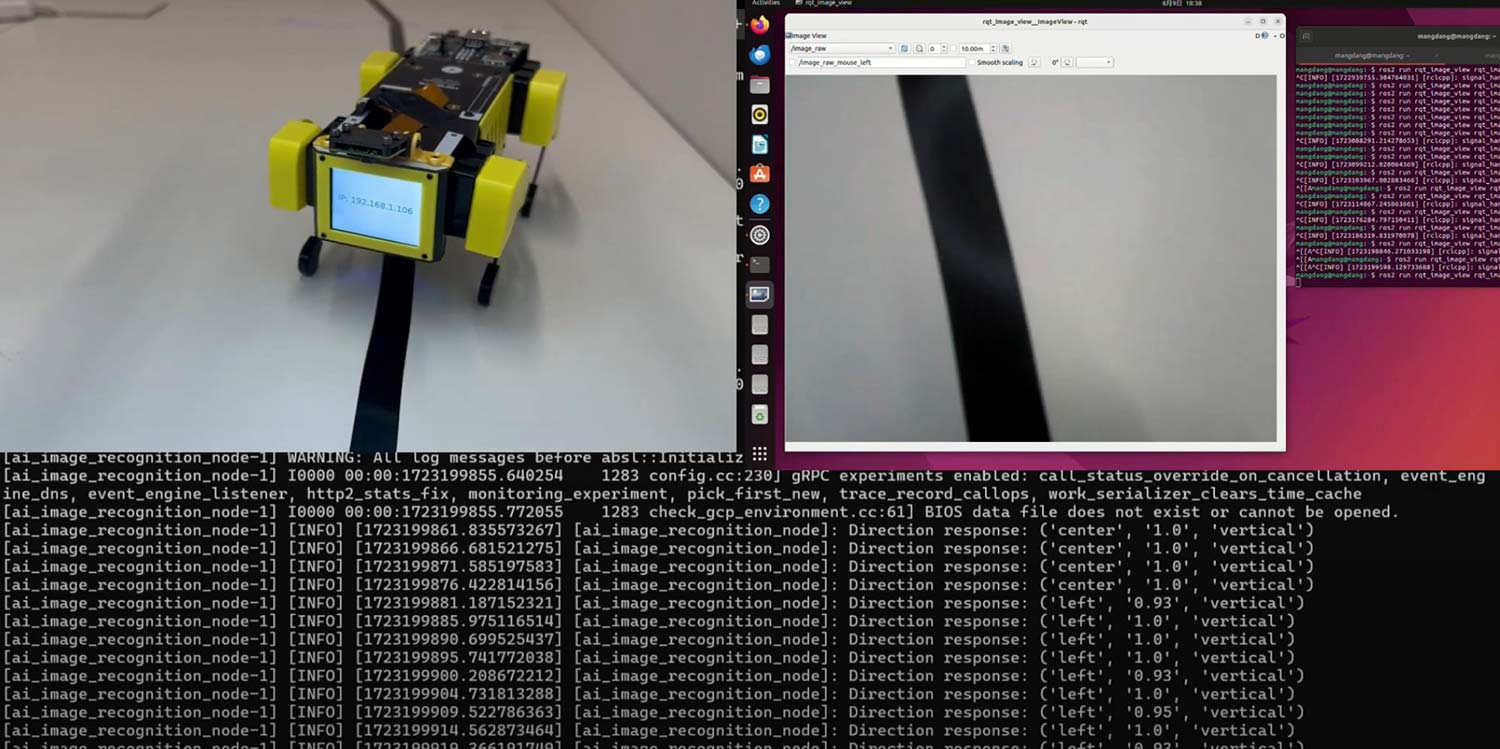Open Thunderbird mail from the dock
1500x749 pixels.
tap(760, 55)
